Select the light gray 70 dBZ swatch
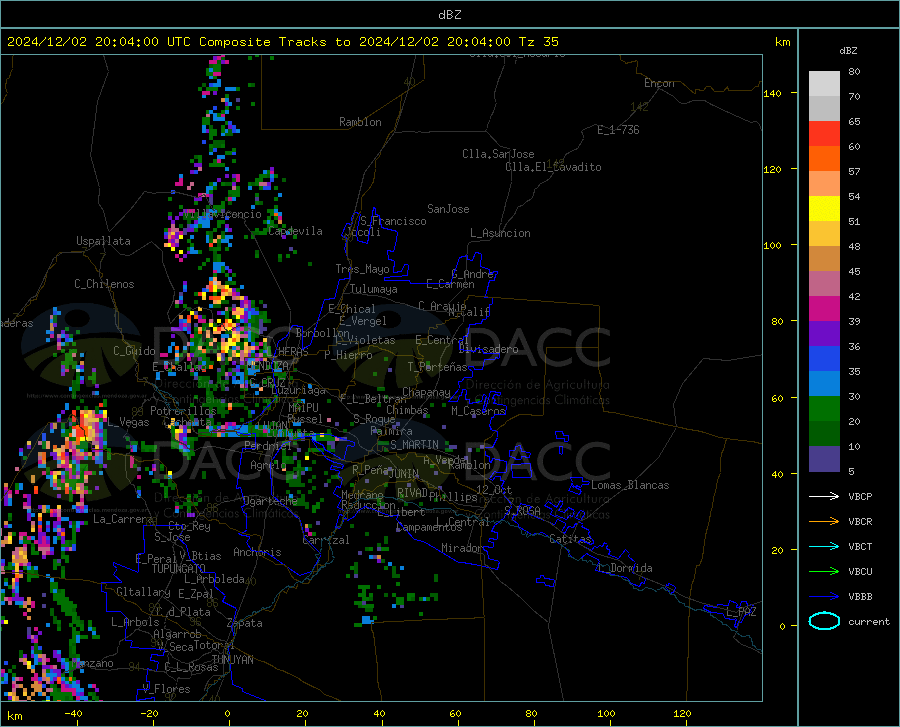Image resolution: width=900 pixels, height=727 pixels. click(x=824, y=84)
